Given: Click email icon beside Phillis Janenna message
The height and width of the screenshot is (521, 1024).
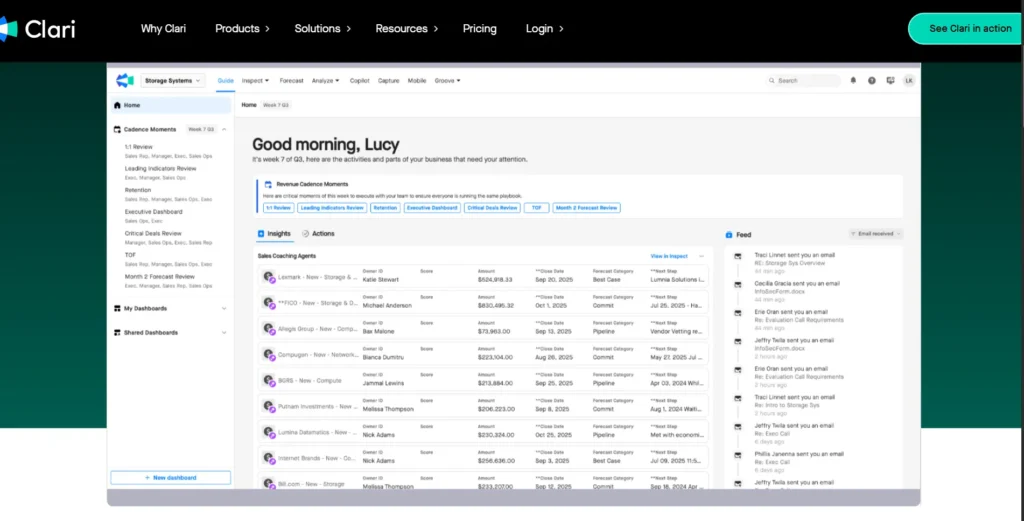Looking at the screenshot, I should (738, 455).
